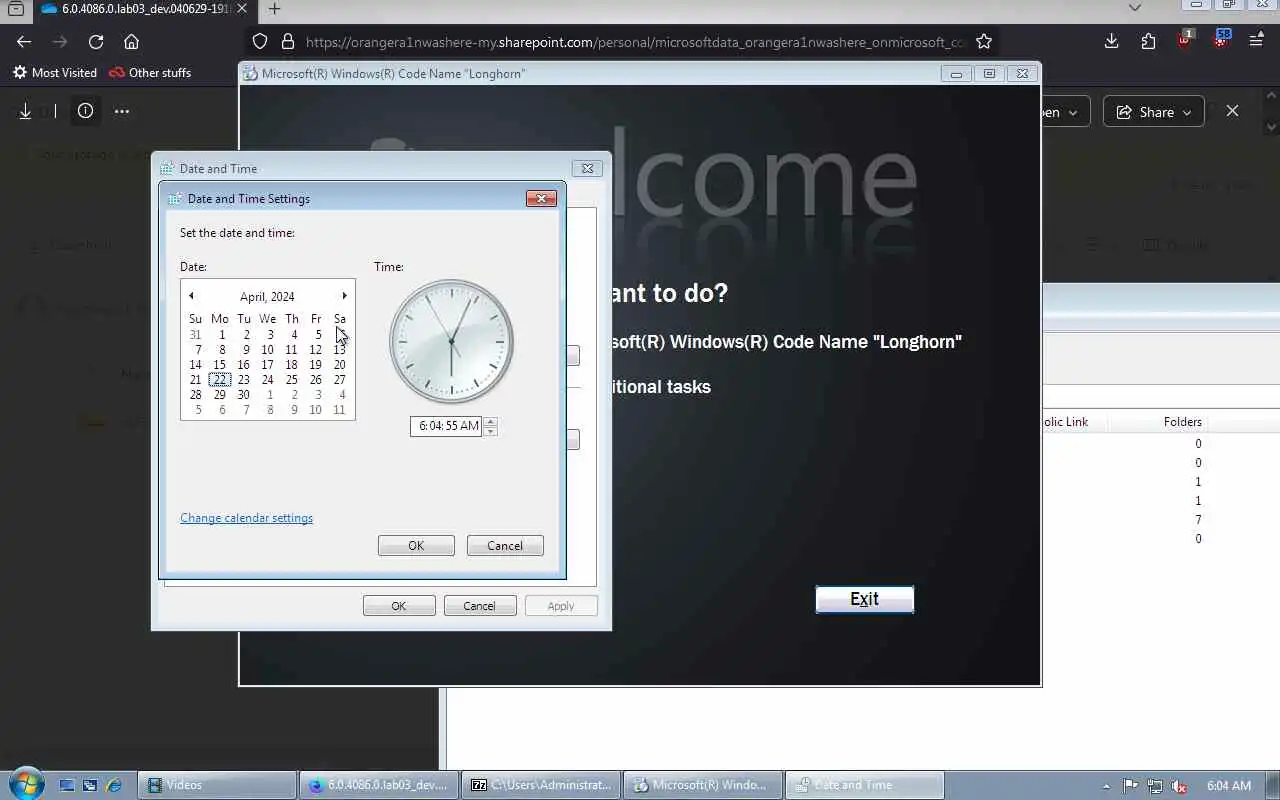Click OK in the Date and Time window

click(x=399, y=606)
